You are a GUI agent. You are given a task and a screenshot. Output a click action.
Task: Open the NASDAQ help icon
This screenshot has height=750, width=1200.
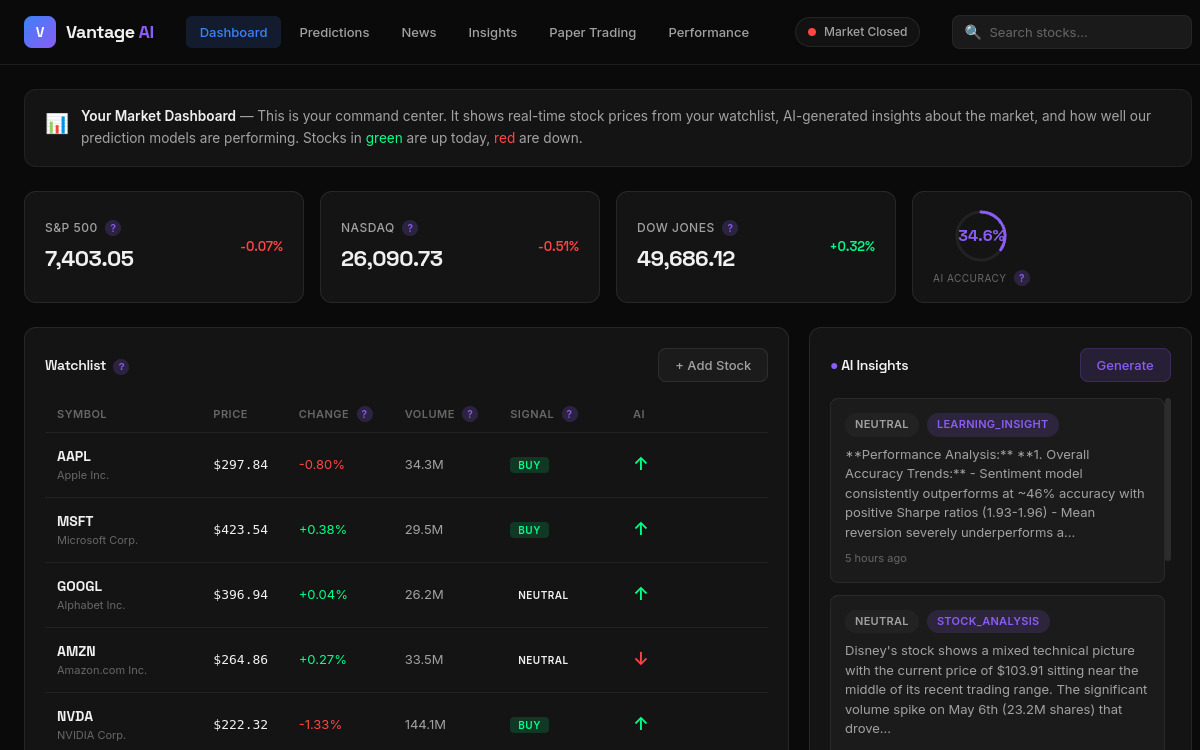[410, 228]
